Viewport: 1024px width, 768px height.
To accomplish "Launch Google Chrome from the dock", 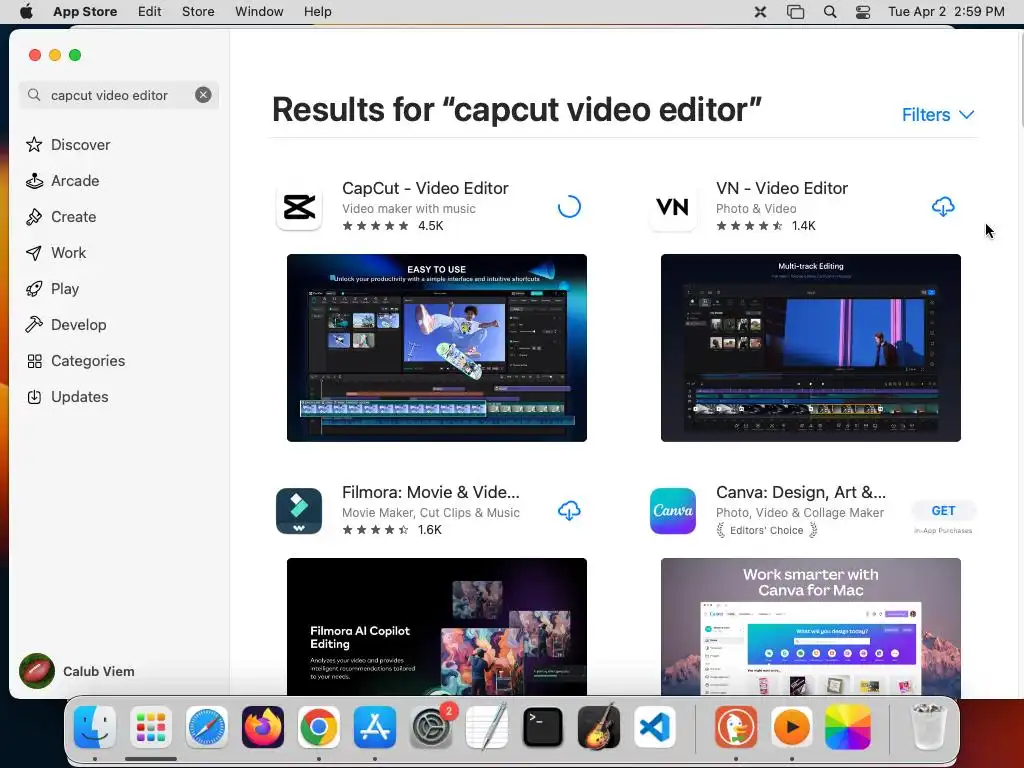I will (319, 727).
